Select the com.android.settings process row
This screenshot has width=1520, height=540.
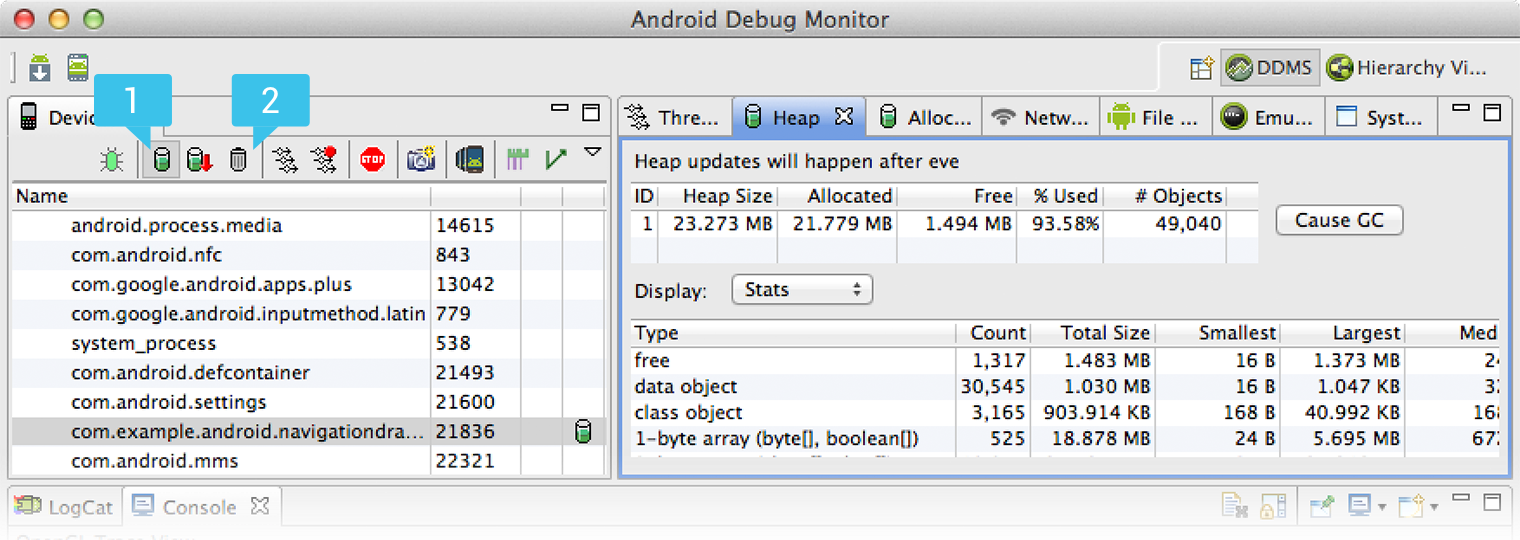coord(169,402)
